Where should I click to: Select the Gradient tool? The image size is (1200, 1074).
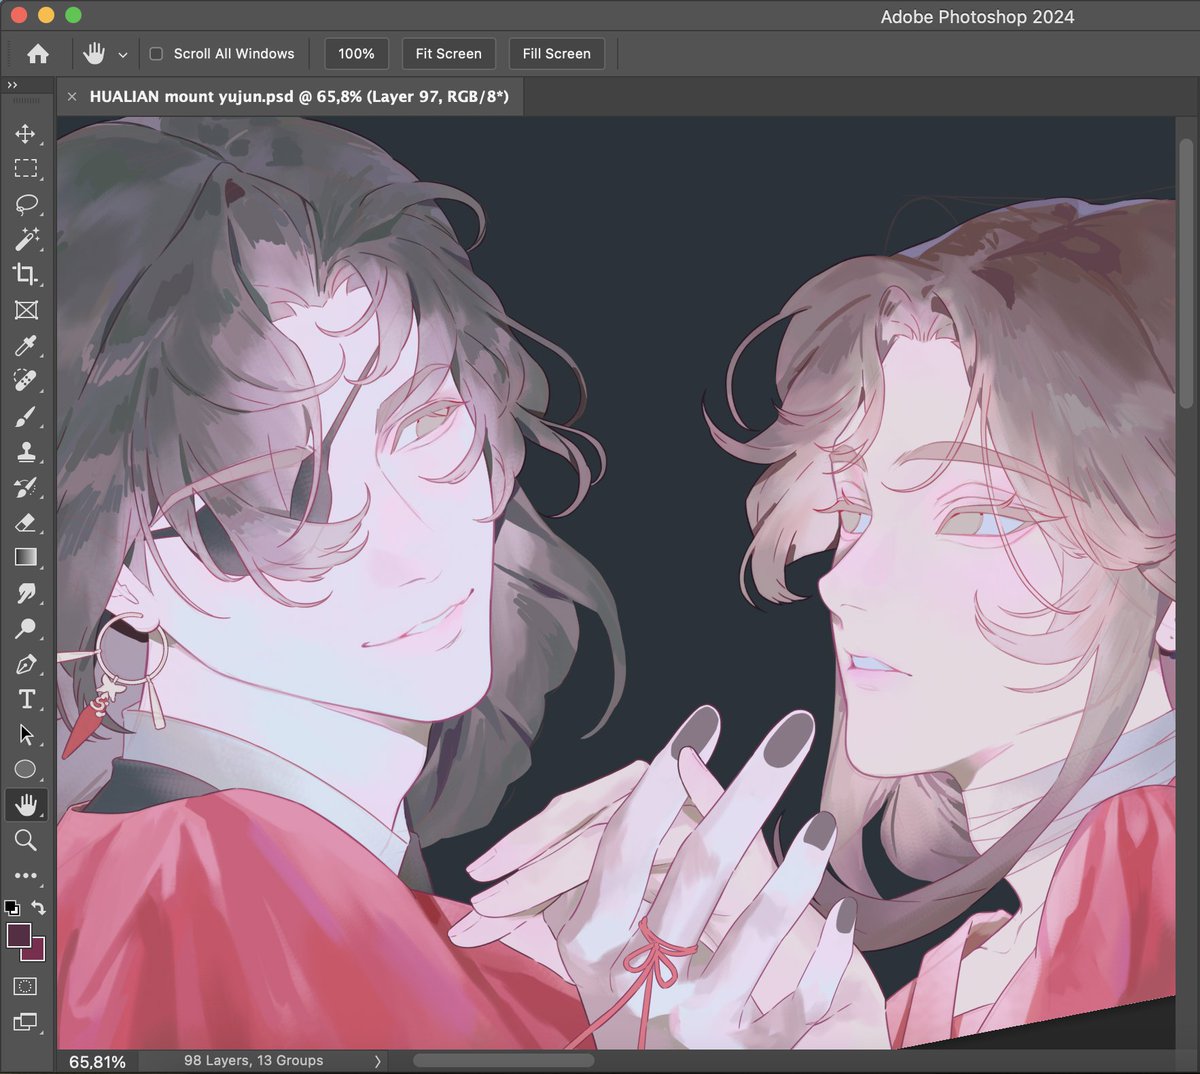26,557
